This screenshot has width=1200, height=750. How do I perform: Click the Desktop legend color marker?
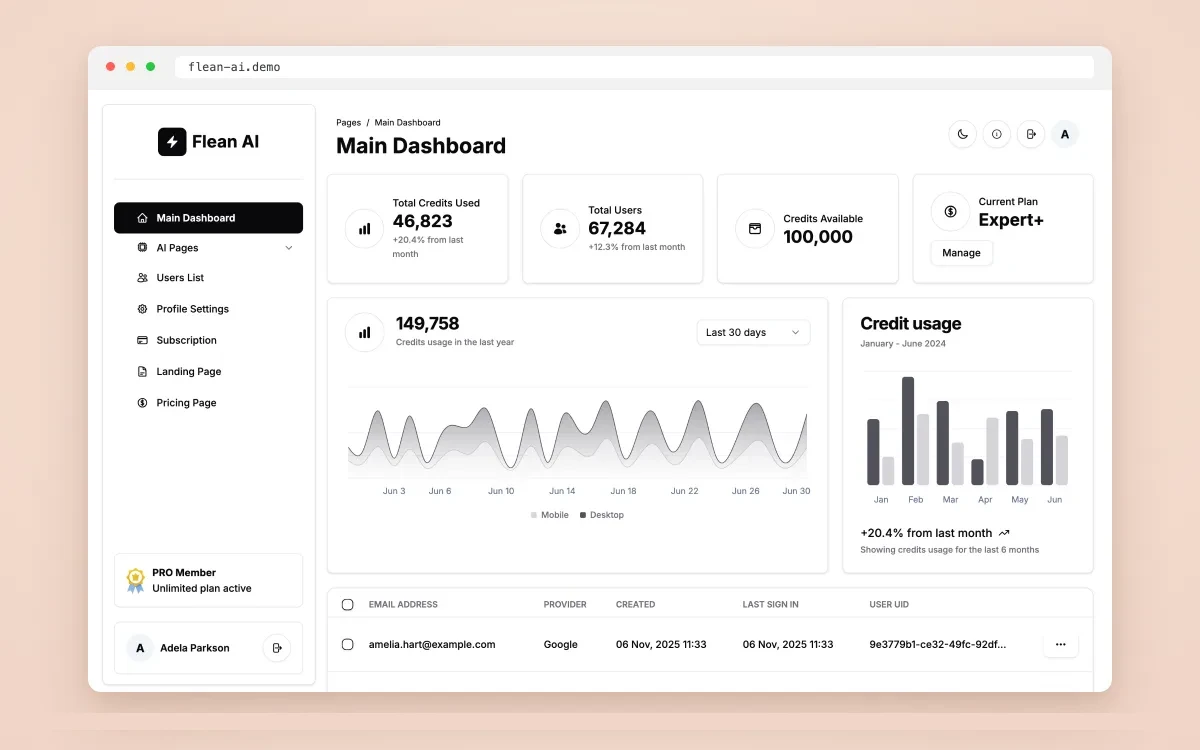click(x=583, y=515)
